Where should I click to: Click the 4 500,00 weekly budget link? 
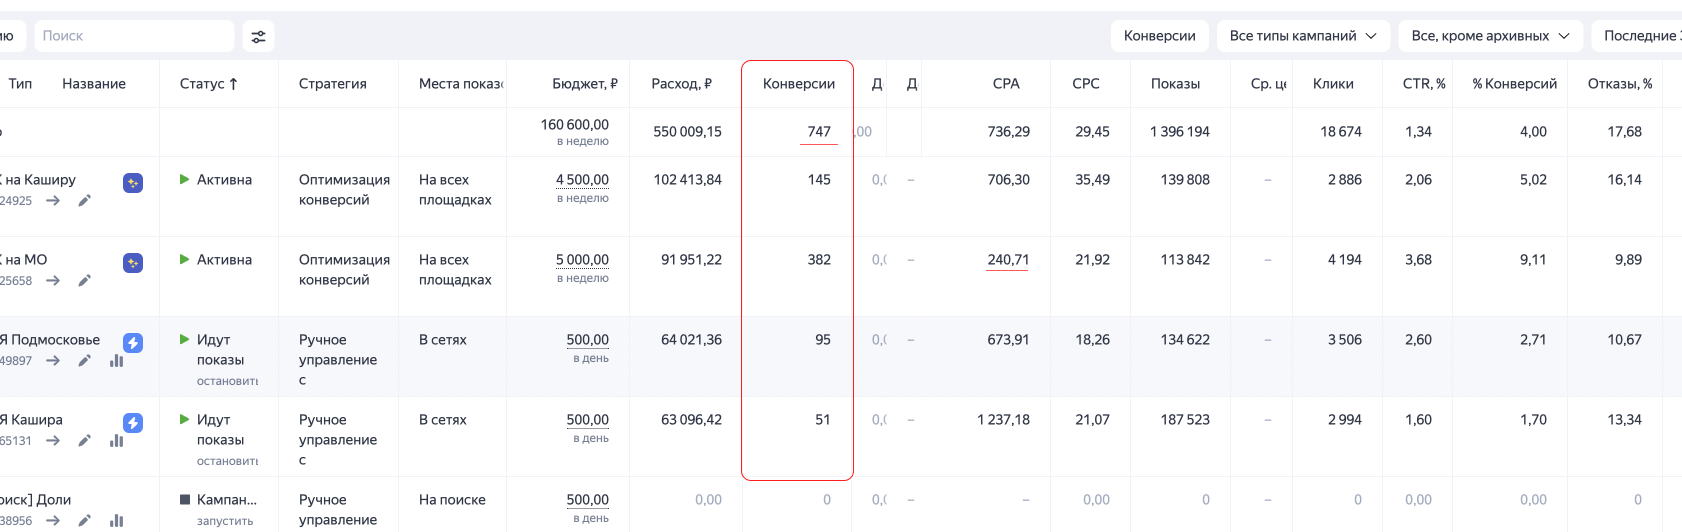[582, 180]
